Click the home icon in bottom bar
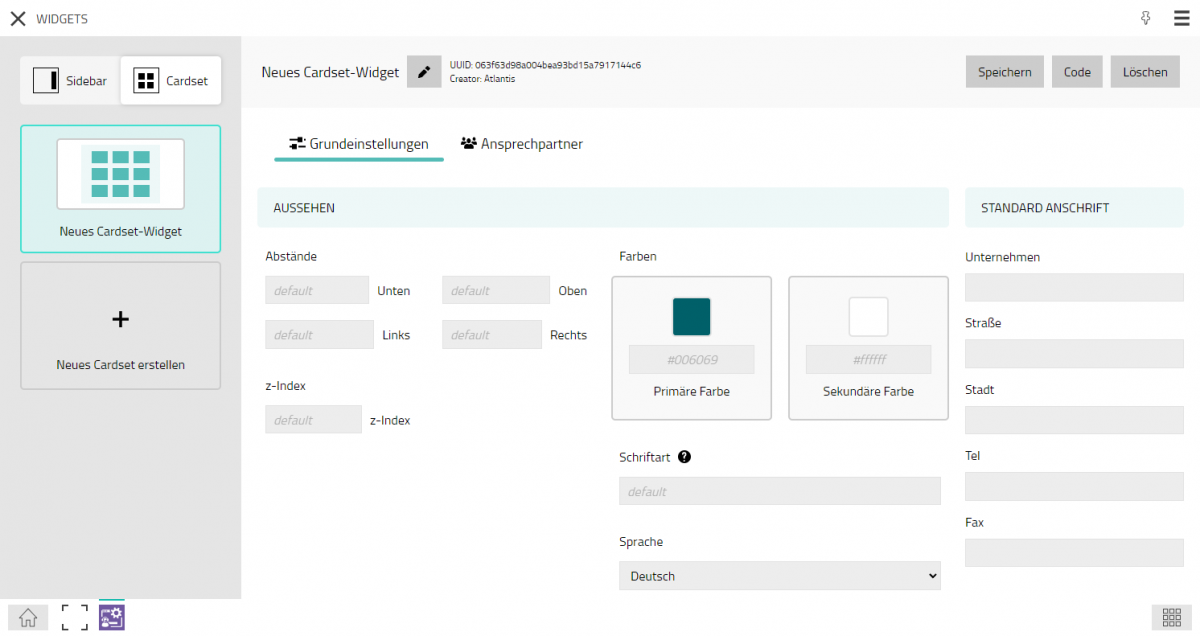Screen dimensions: 1200x636 [x=28, y=618]
